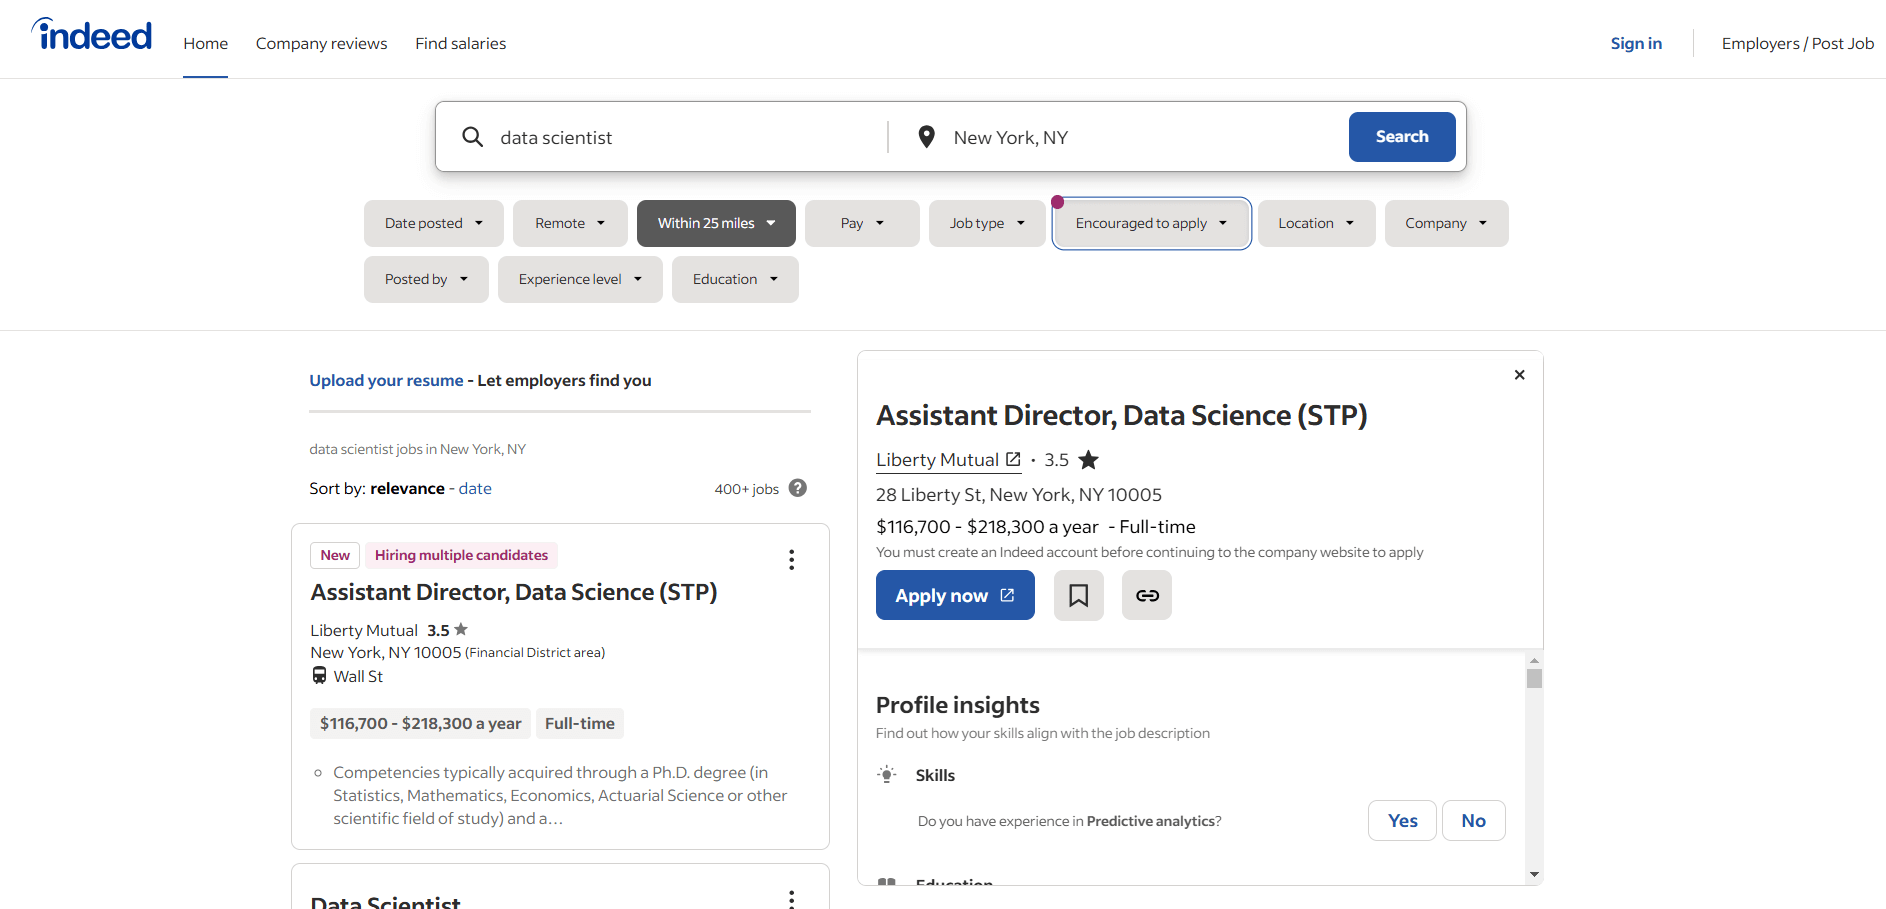Viewport: 1886px width, 909px height.
Task: Open the three-dot menu on the job card
Action: coord(791,559)
